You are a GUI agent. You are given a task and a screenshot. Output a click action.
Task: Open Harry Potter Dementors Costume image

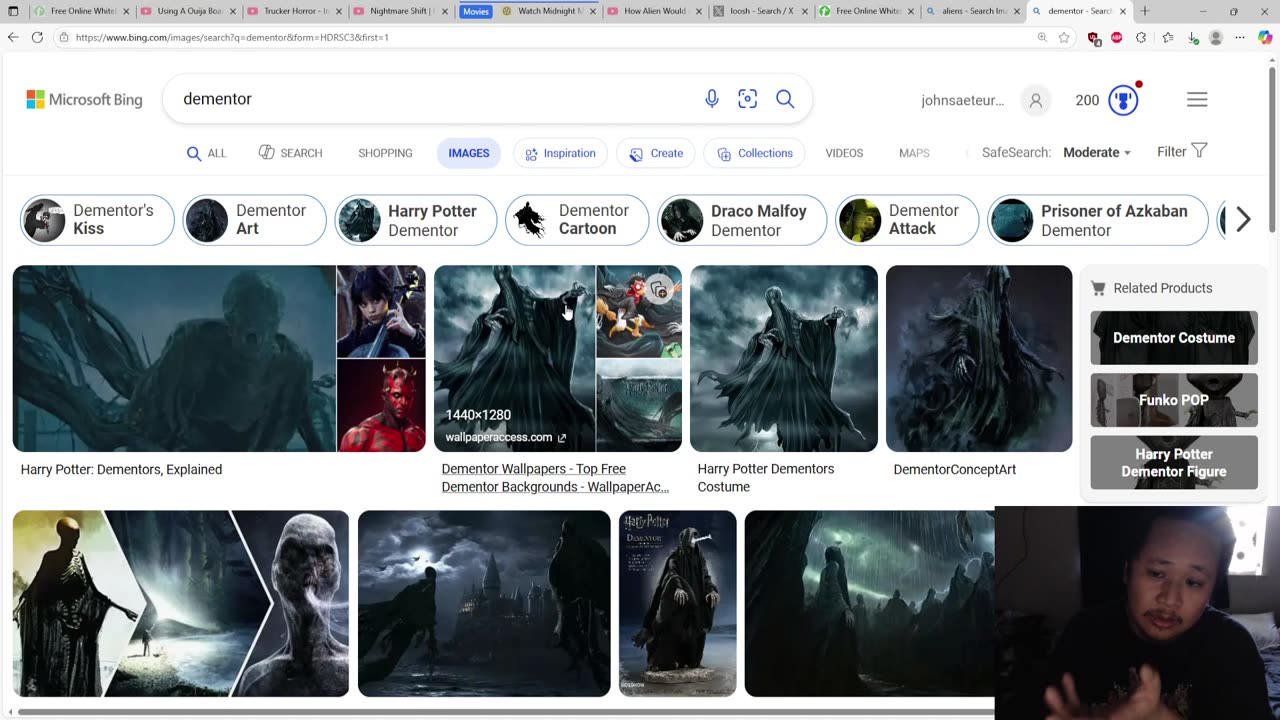(x=784, y=358)
